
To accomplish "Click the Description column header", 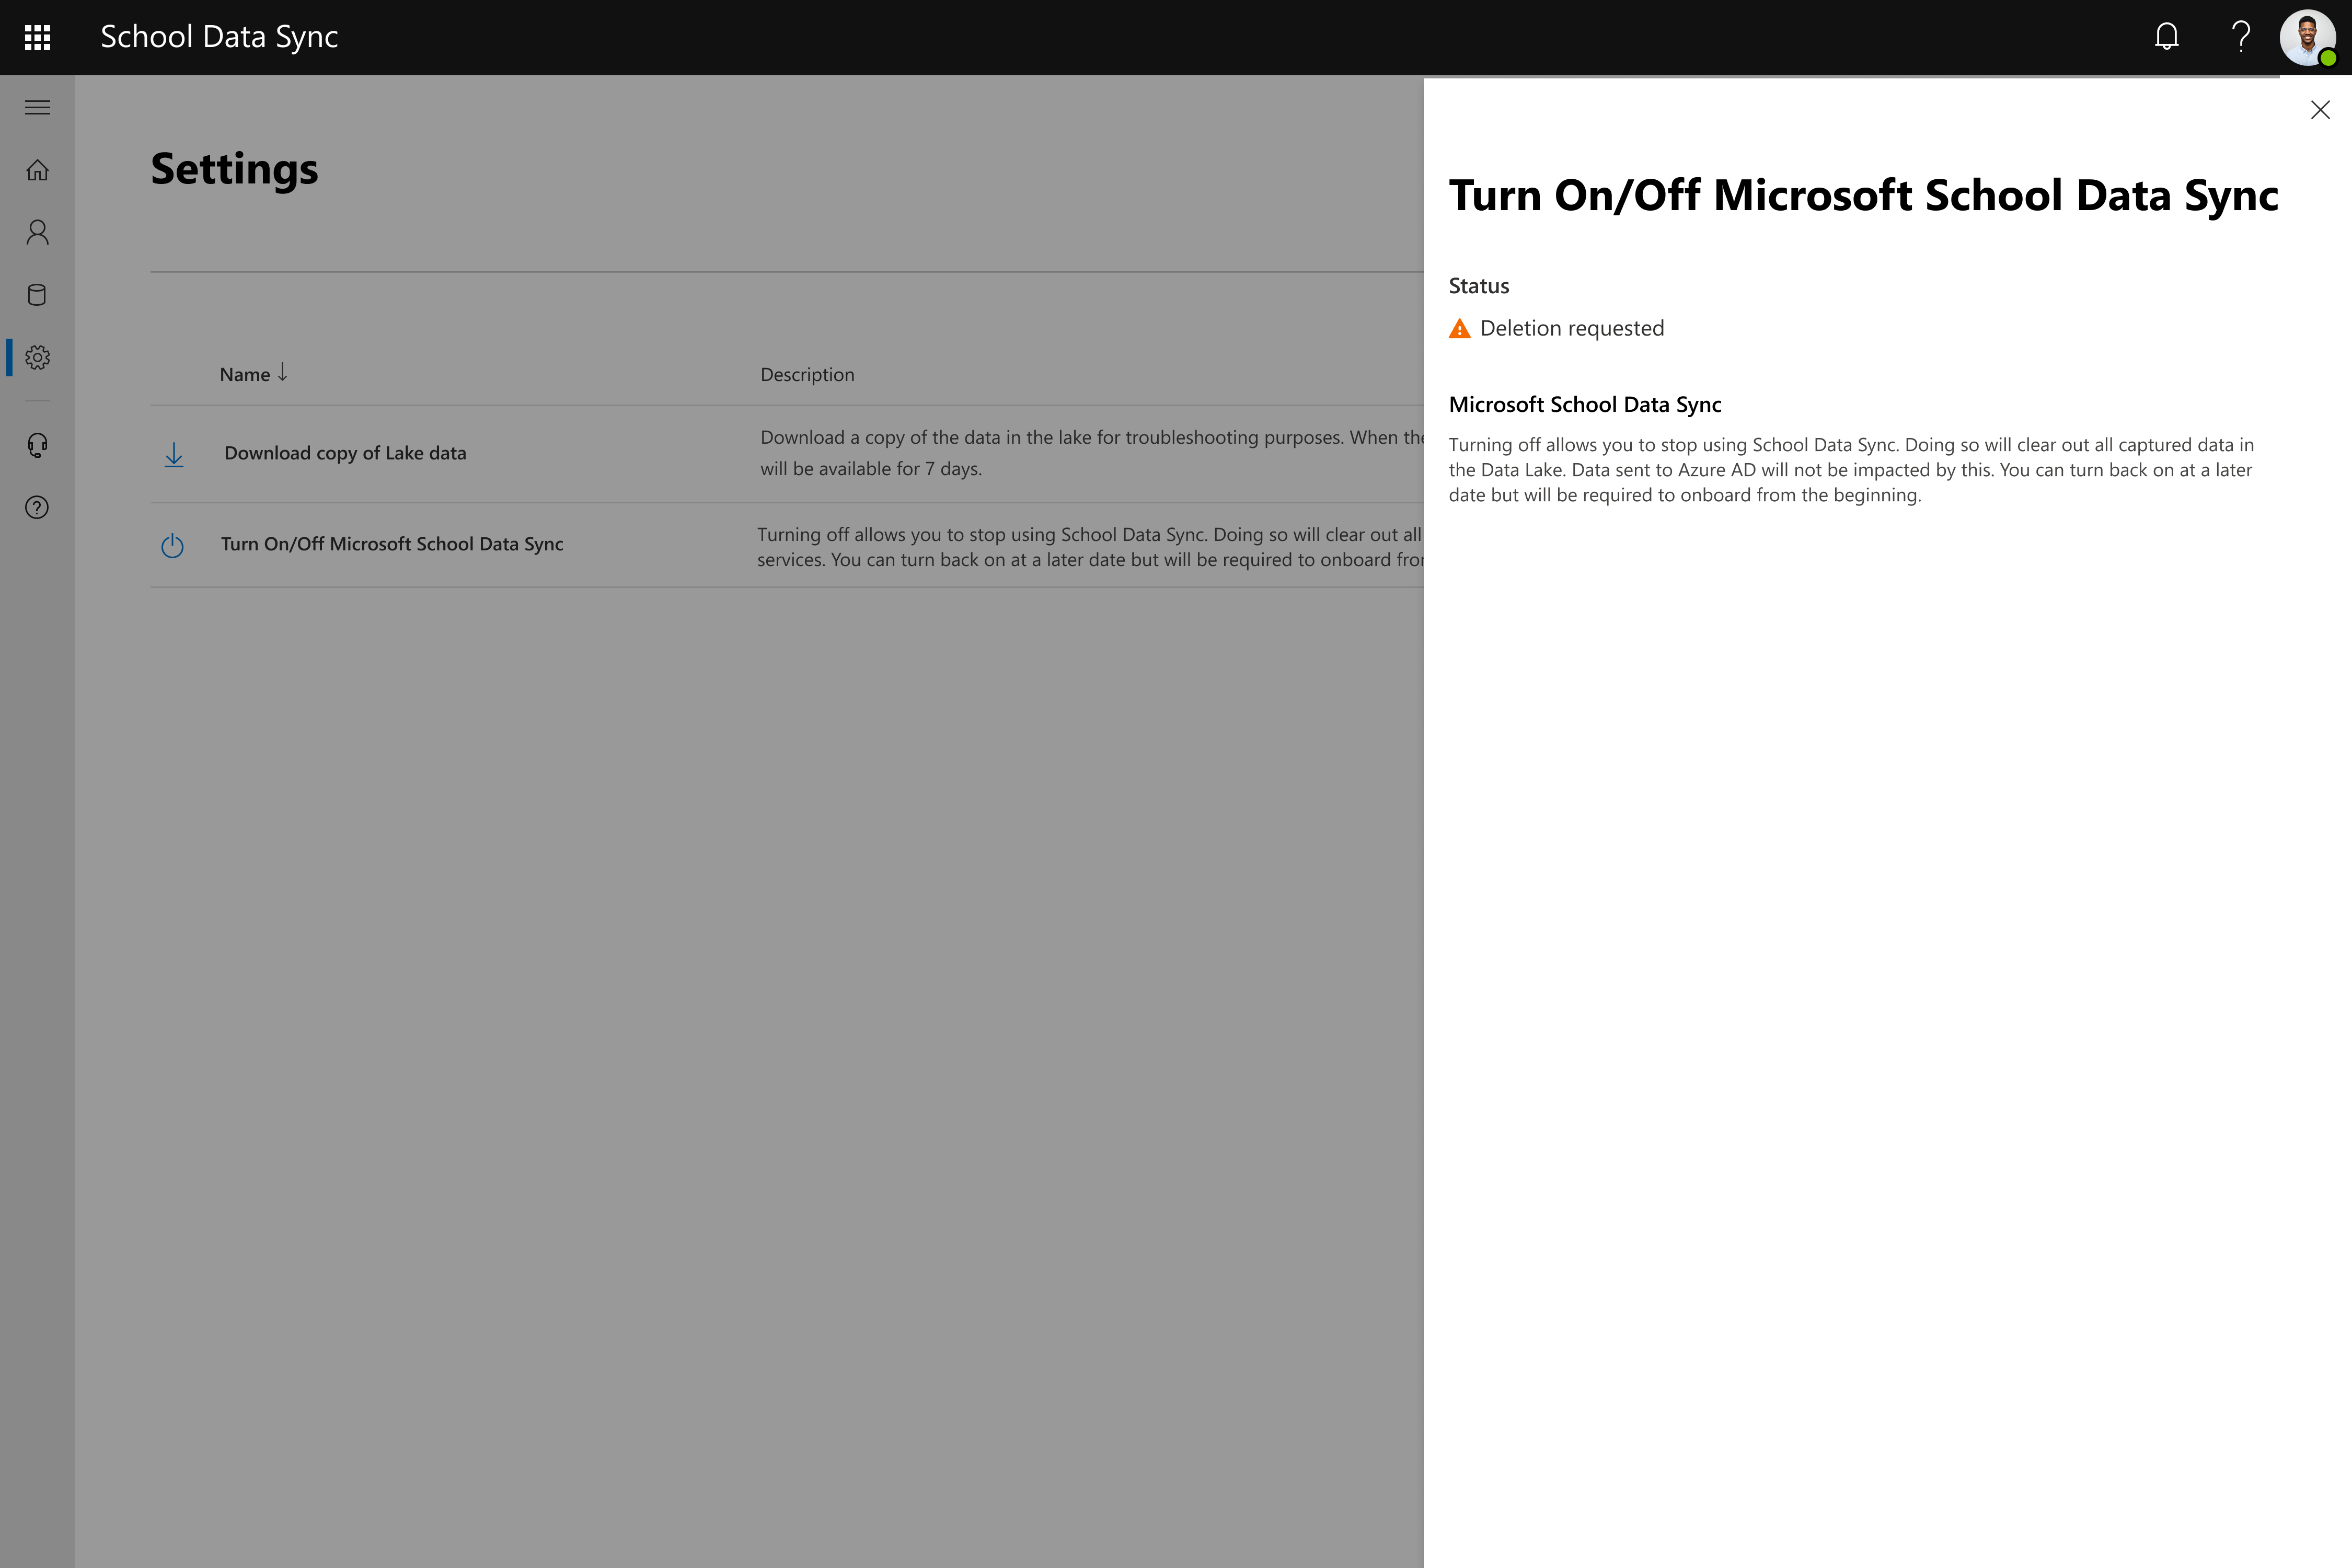I will tap(807, 375).
